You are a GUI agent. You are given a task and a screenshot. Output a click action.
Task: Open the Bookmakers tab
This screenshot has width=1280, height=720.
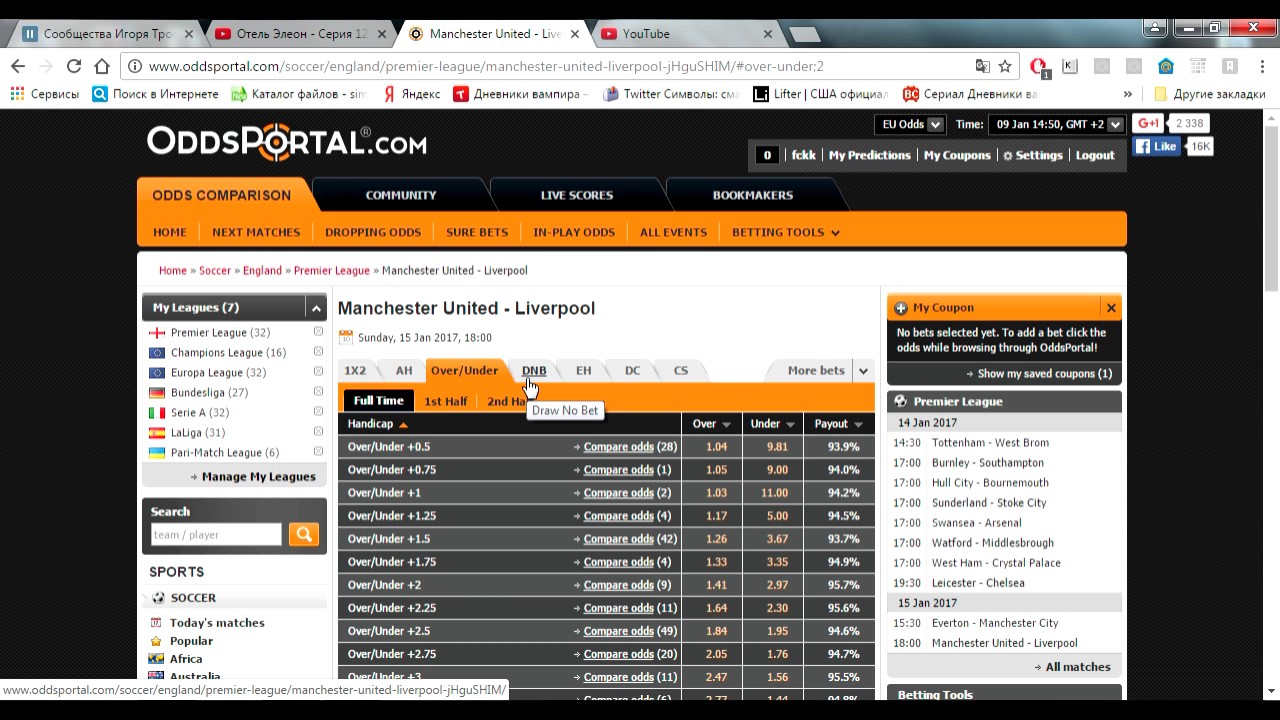752,195
